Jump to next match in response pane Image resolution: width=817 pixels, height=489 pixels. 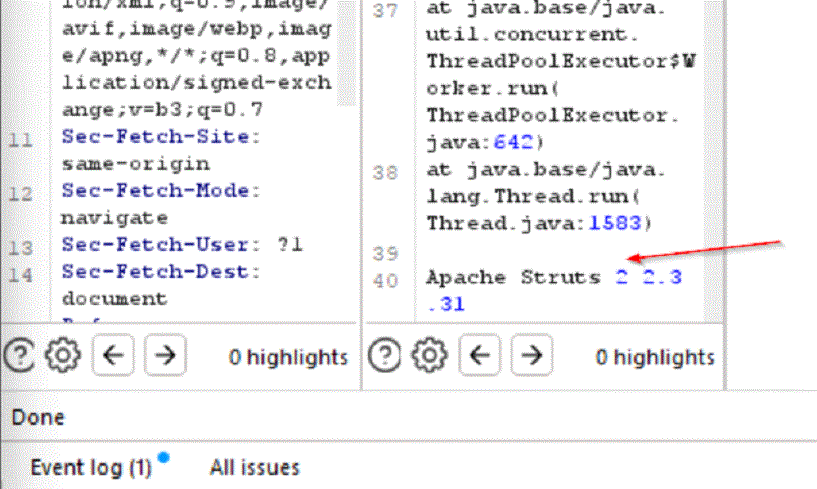point(532,355)
